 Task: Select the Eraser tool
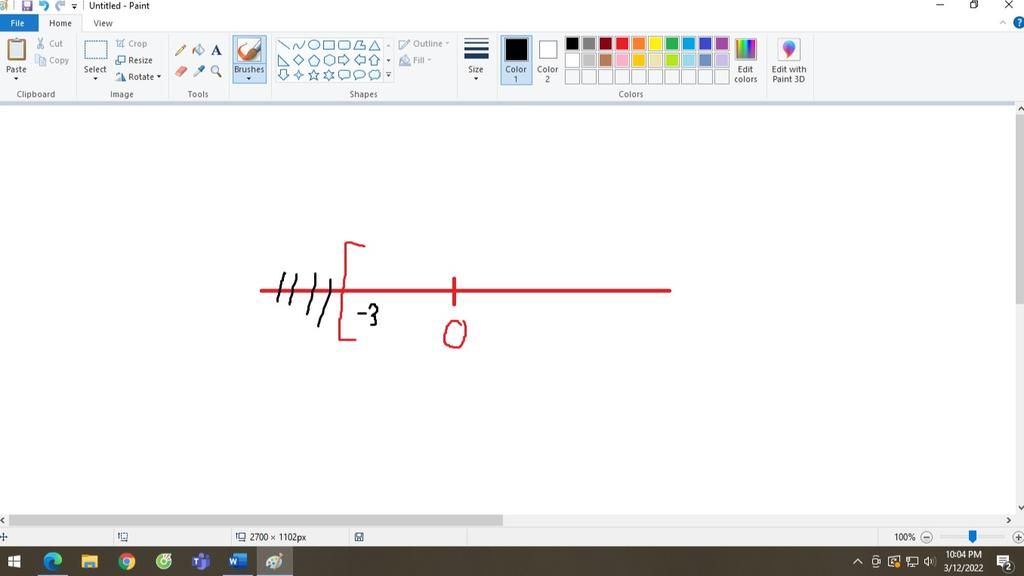pos(181,71)
